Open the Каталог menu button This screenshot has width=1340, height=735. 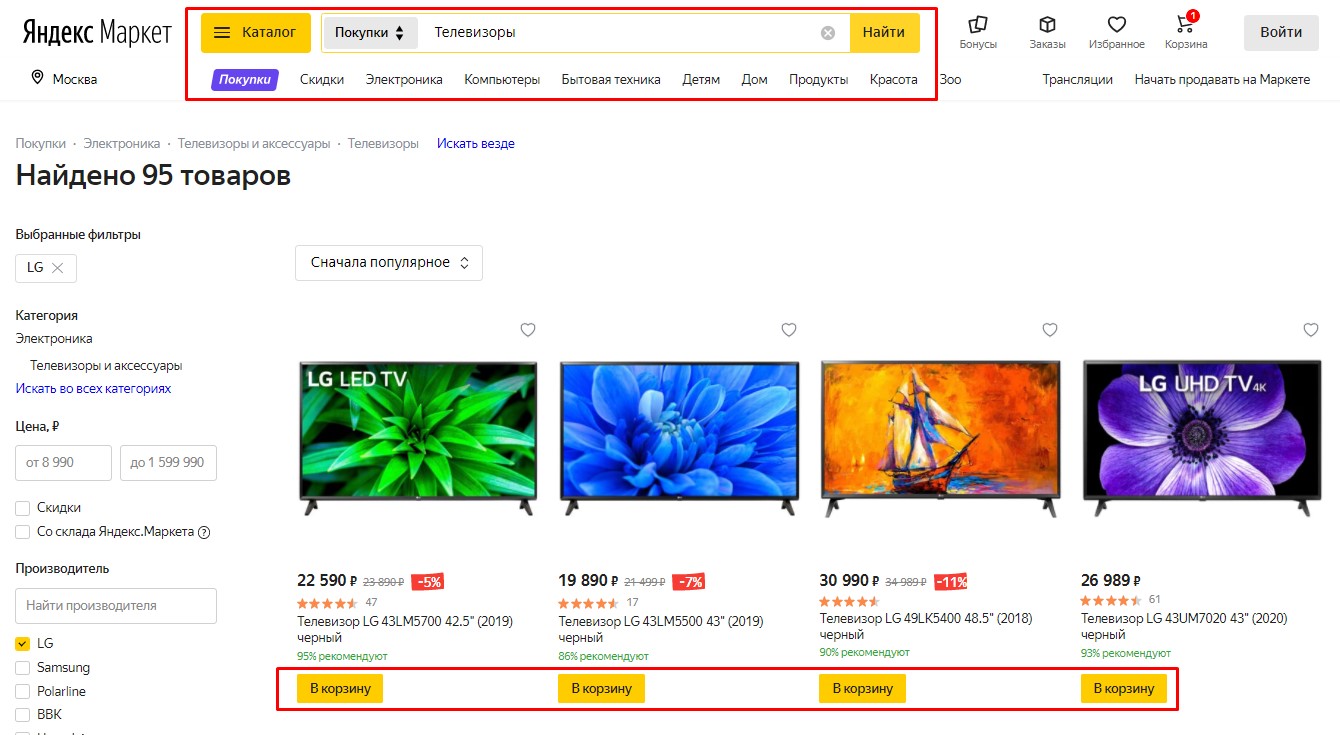(256, 33)
